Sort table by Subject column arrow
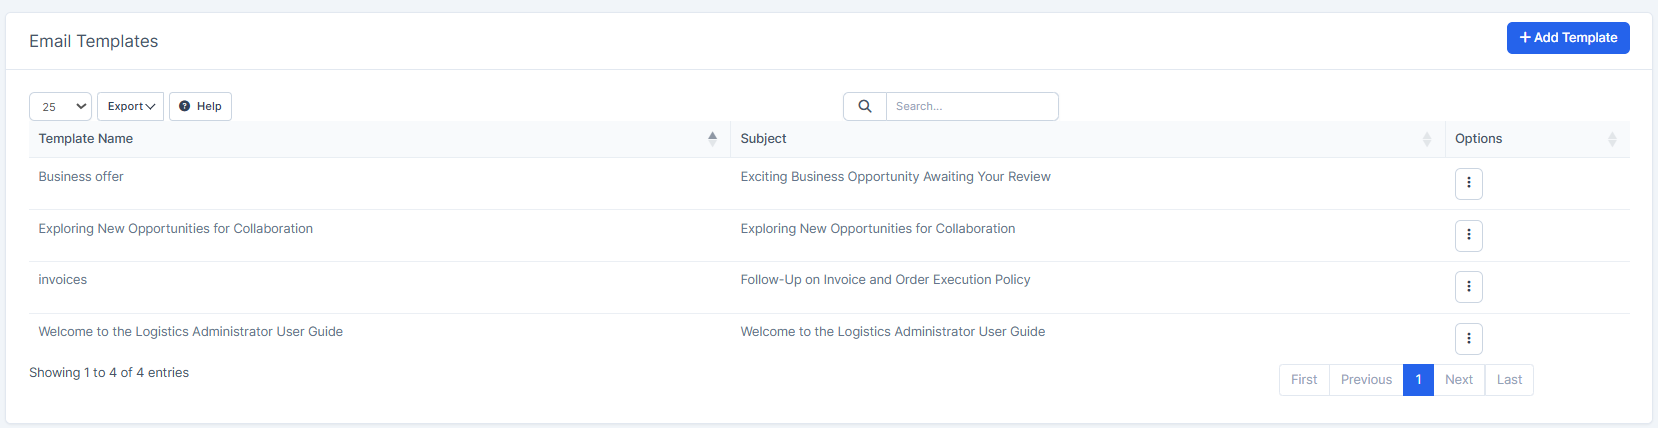The height and width of the screenshot is (428, 1658). pos(1426,139)
